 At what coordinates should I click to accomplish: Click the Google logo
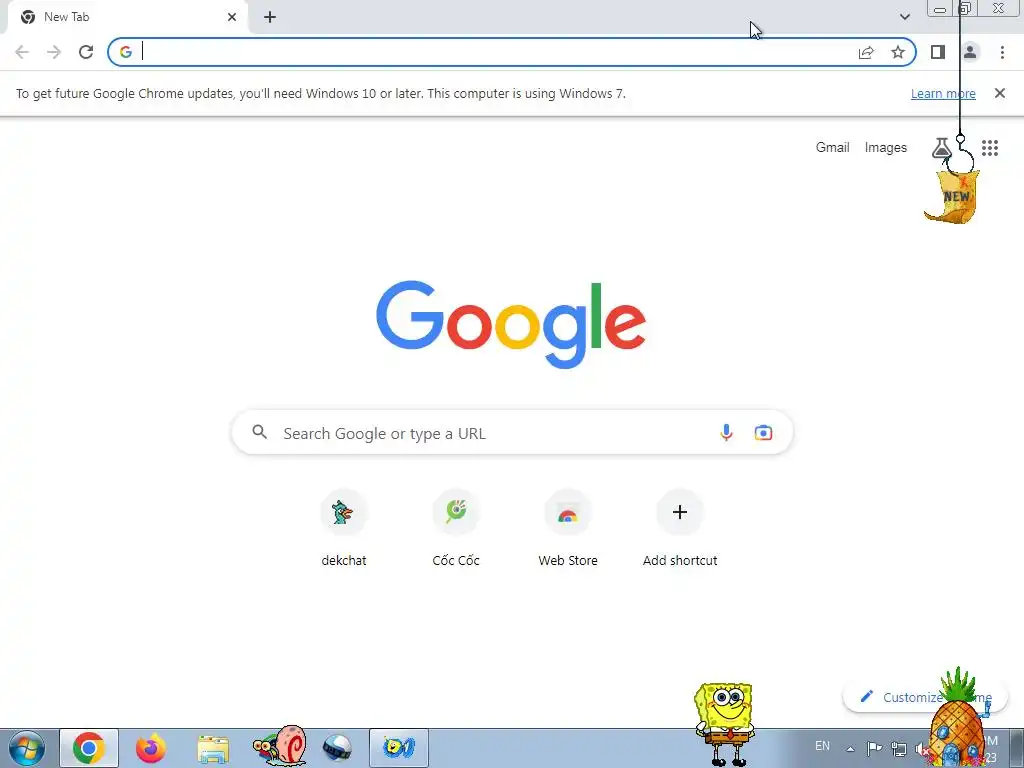[511, 325]
